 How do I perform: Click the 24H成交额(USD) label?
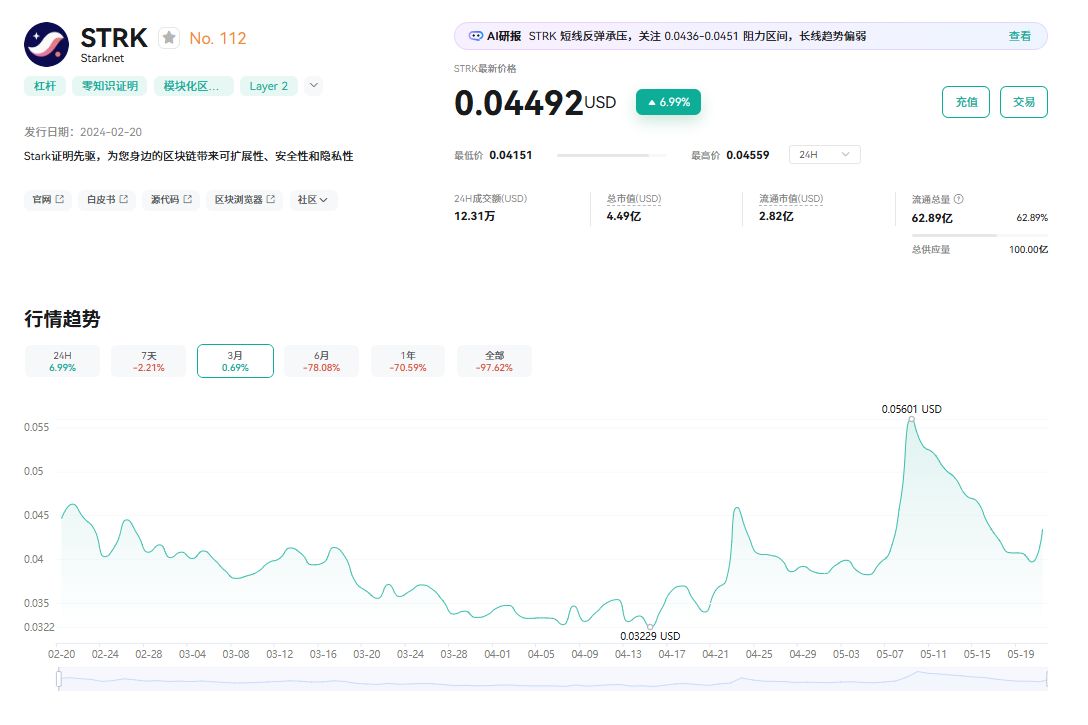click(x=491, y=199)
